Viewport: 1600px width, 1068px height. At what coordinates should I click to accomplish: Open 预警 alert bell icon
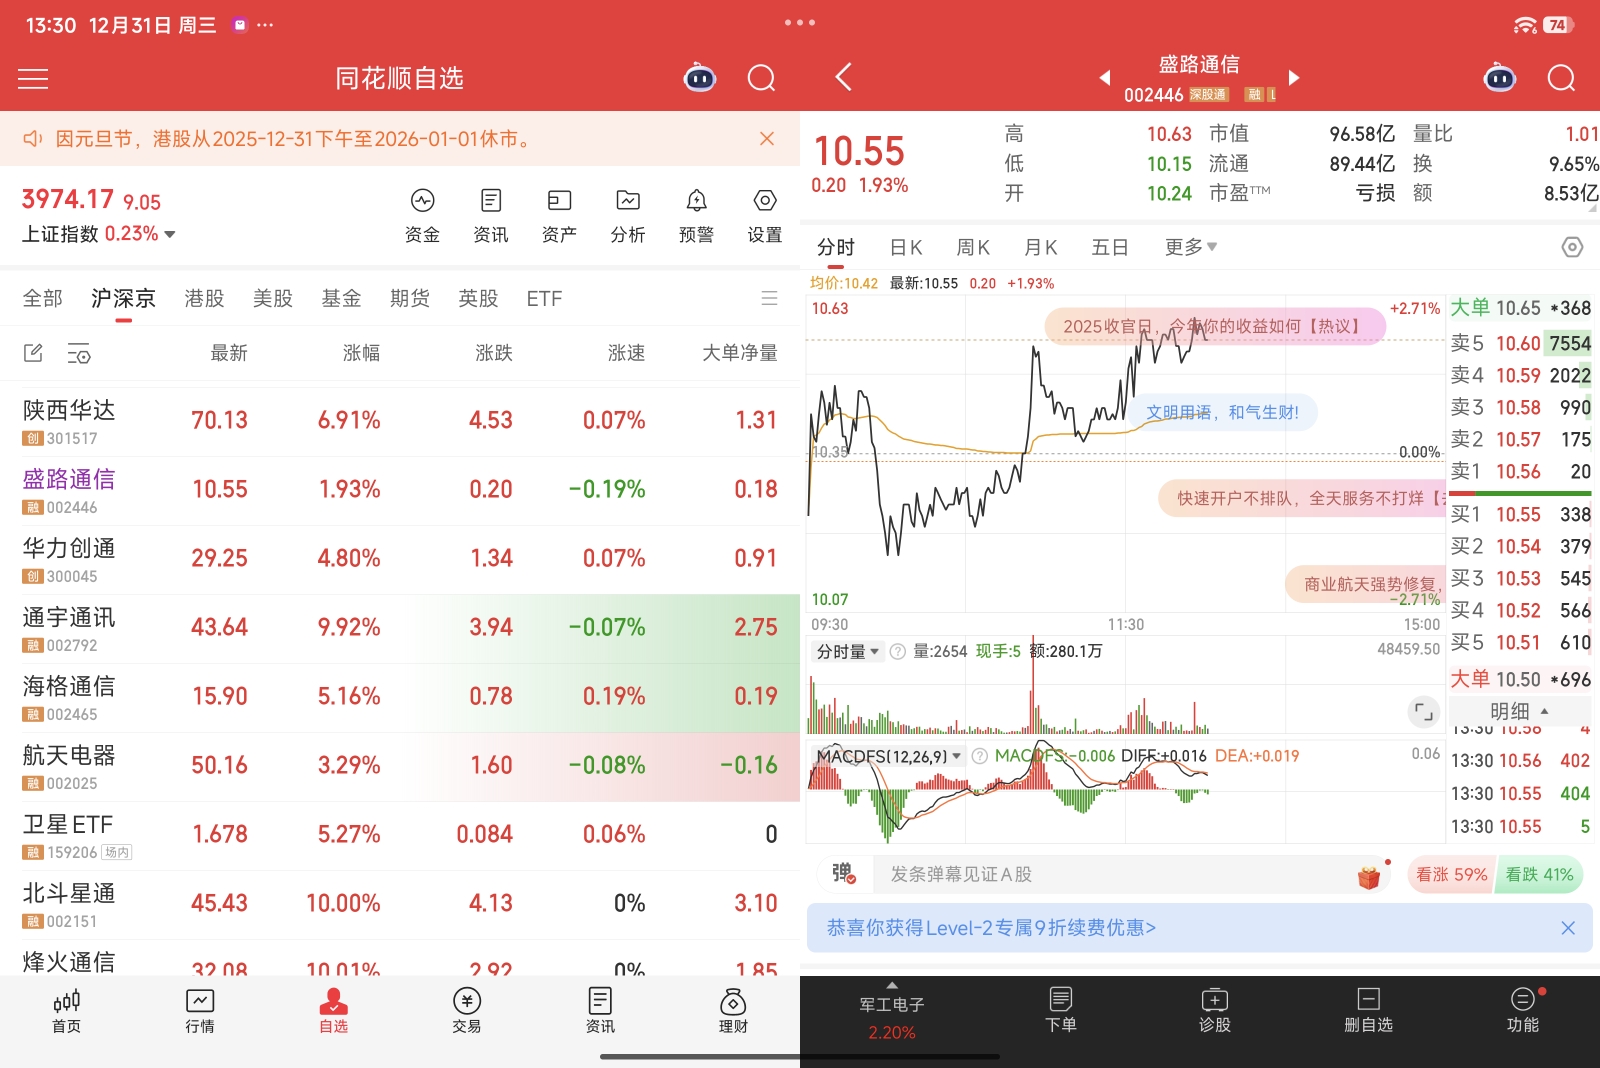pos(696,215)
